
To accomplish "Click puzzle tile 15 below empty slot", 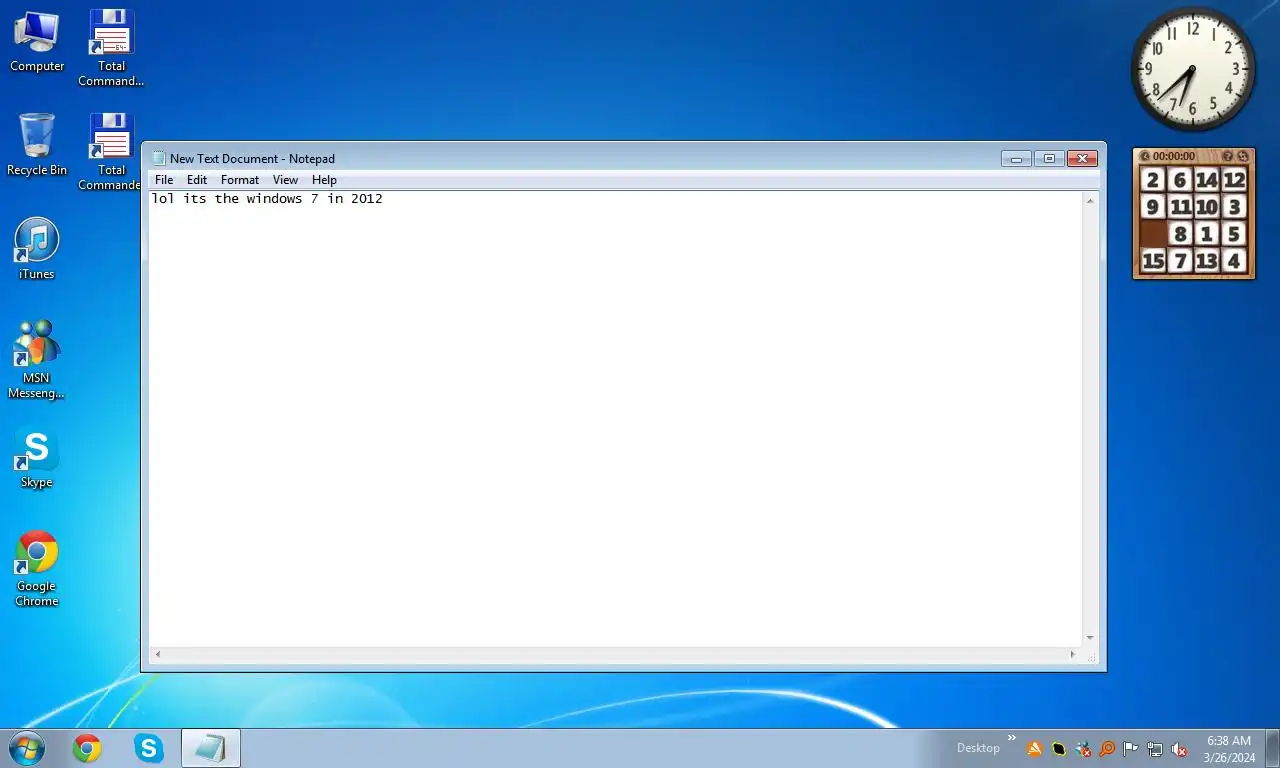I will click(1154, 261).
